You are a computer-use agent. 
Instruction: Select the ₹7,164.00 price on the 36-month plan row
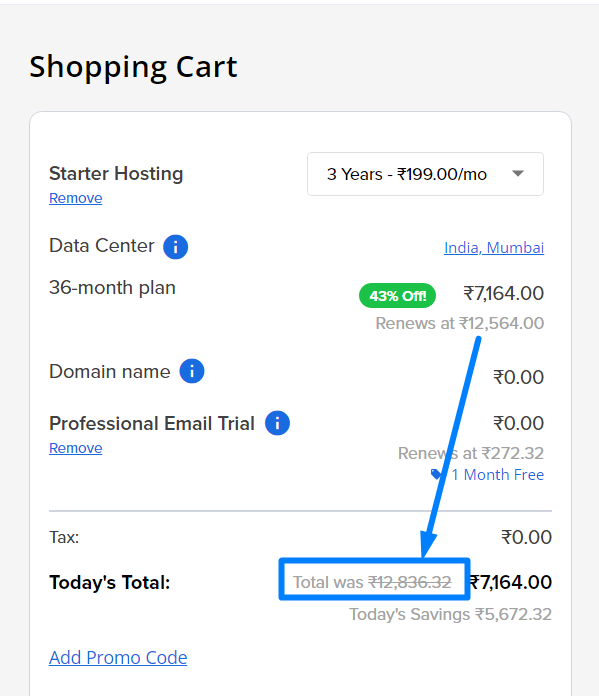pyautogui.click(x=504, y=293)
